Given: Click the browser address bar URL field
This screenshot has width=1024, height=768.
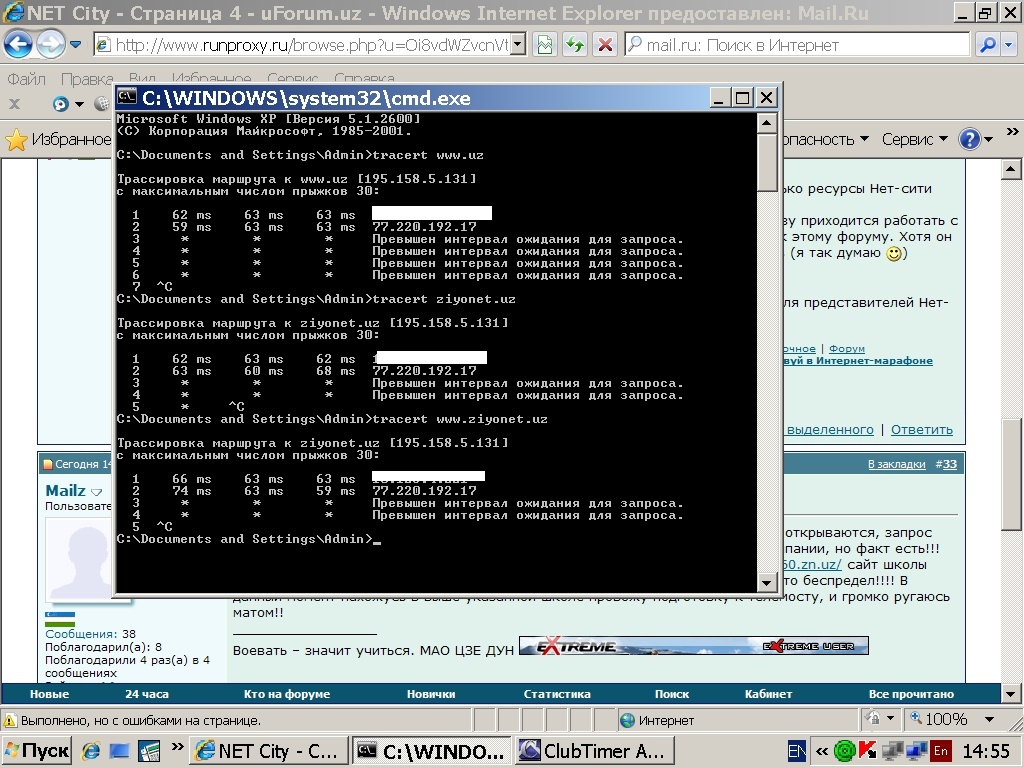Looking at the screenshot, I should point(302,44).
